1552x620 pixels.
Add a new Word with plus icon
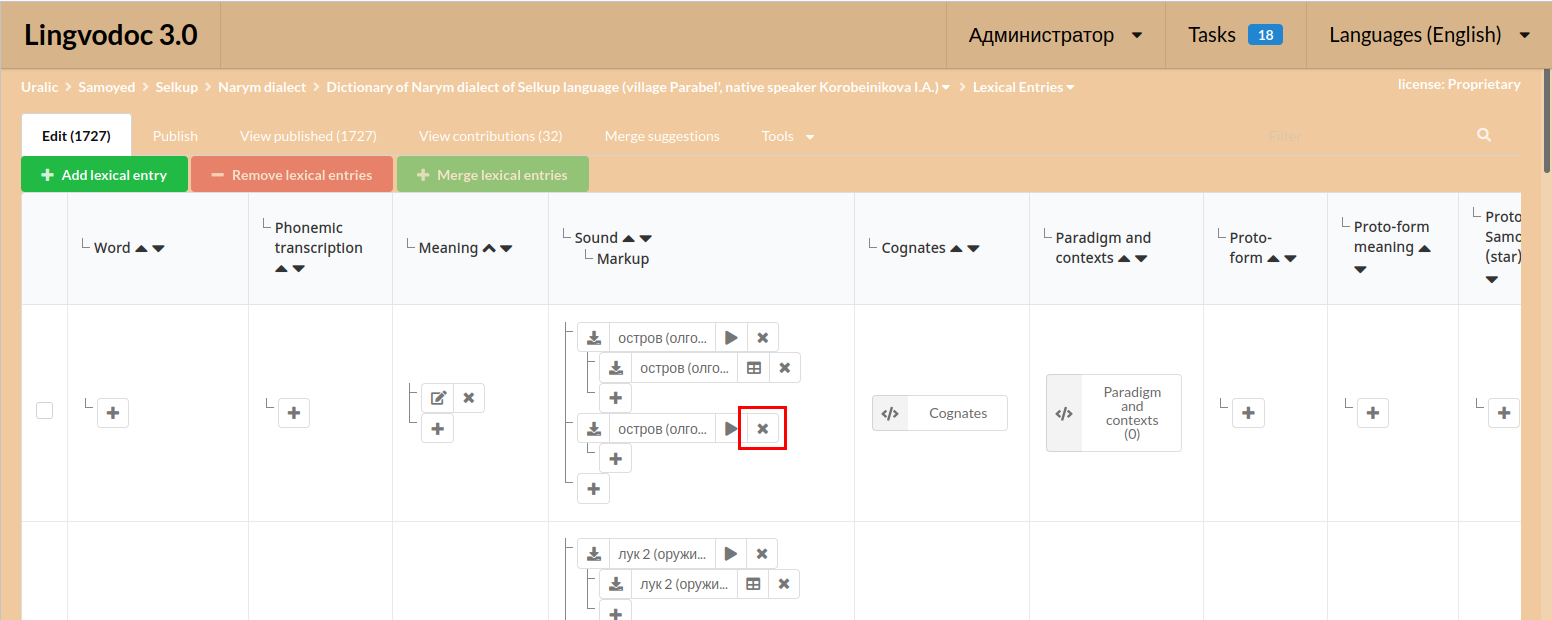(x=113, y=412)
